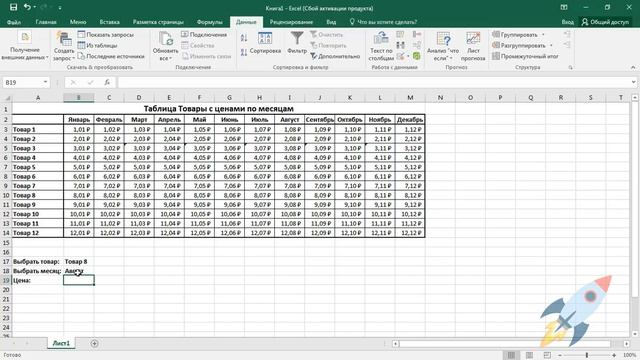Switch to the Главная tab
Image resolution: width=640 pixels, height=360 pixels.
tap(46, 22)
